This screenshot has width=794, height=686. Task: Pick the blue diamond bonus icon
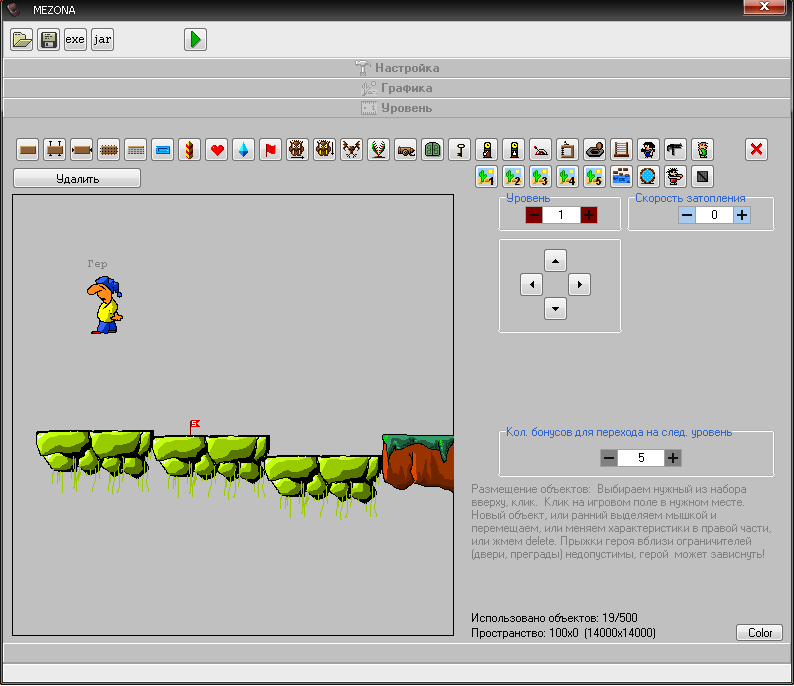coord(244,150)
